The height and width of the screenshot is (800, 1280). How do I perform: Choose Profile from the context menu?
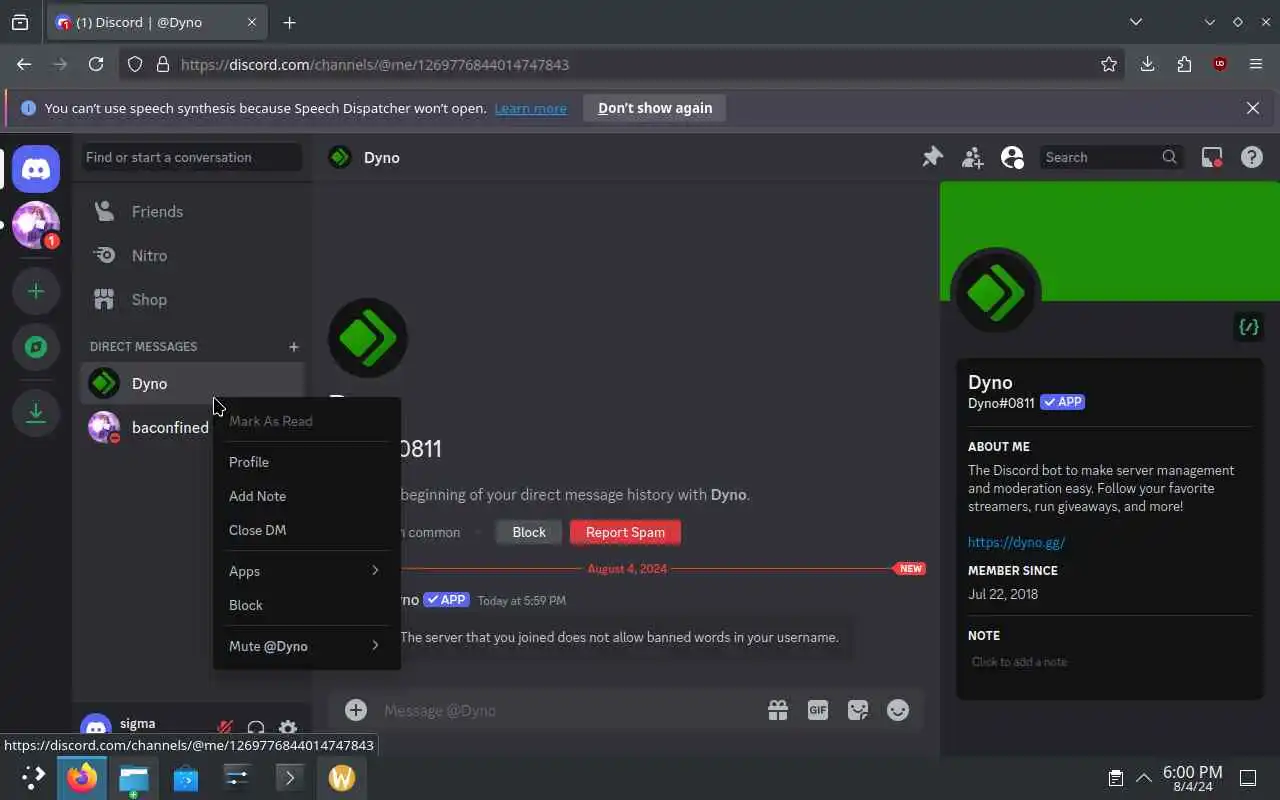[x=306, y=462]
